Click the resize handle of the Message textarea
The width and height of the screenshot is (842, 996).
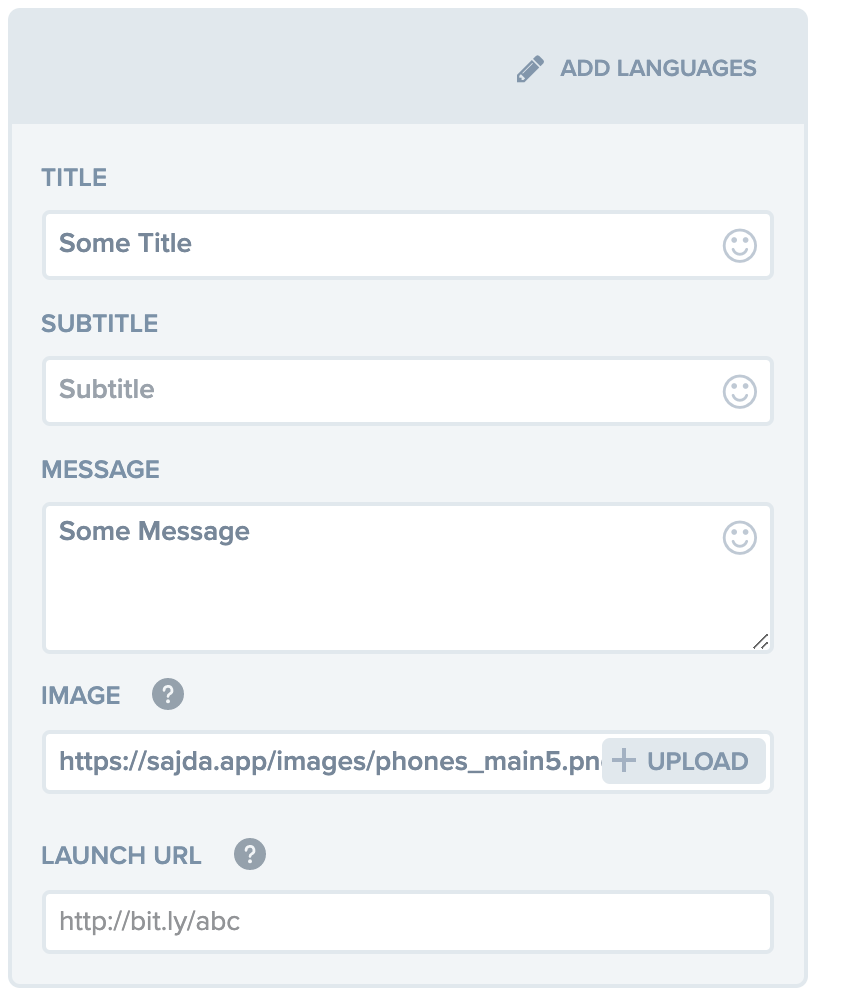coord(761,641)
